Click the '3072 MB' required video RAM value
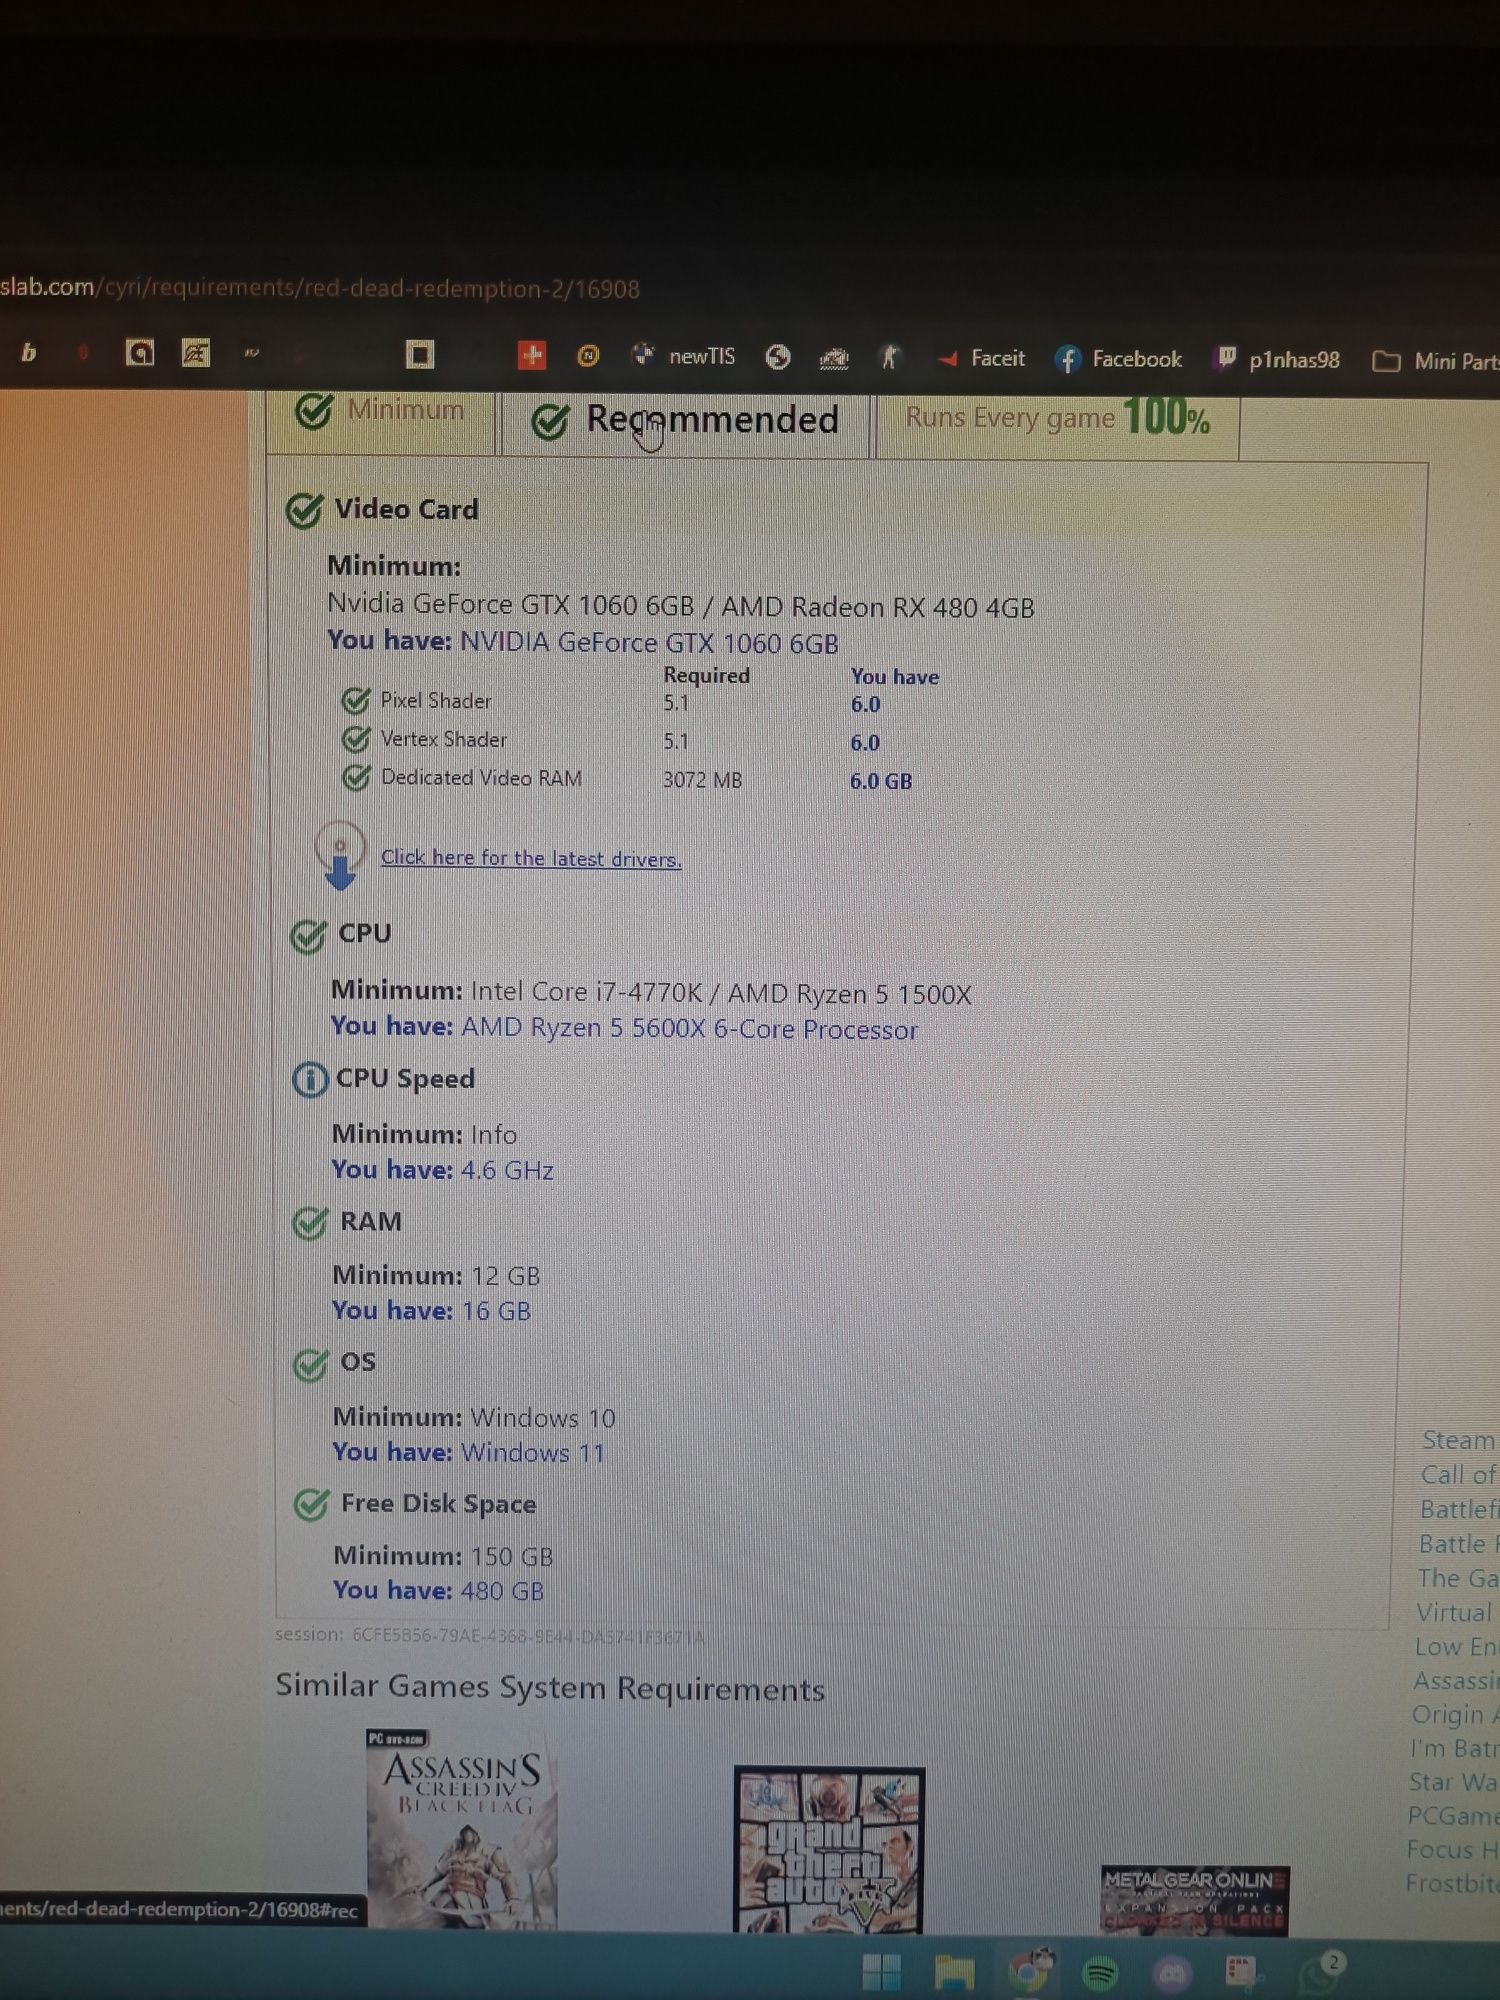 (x=702, y=780)
